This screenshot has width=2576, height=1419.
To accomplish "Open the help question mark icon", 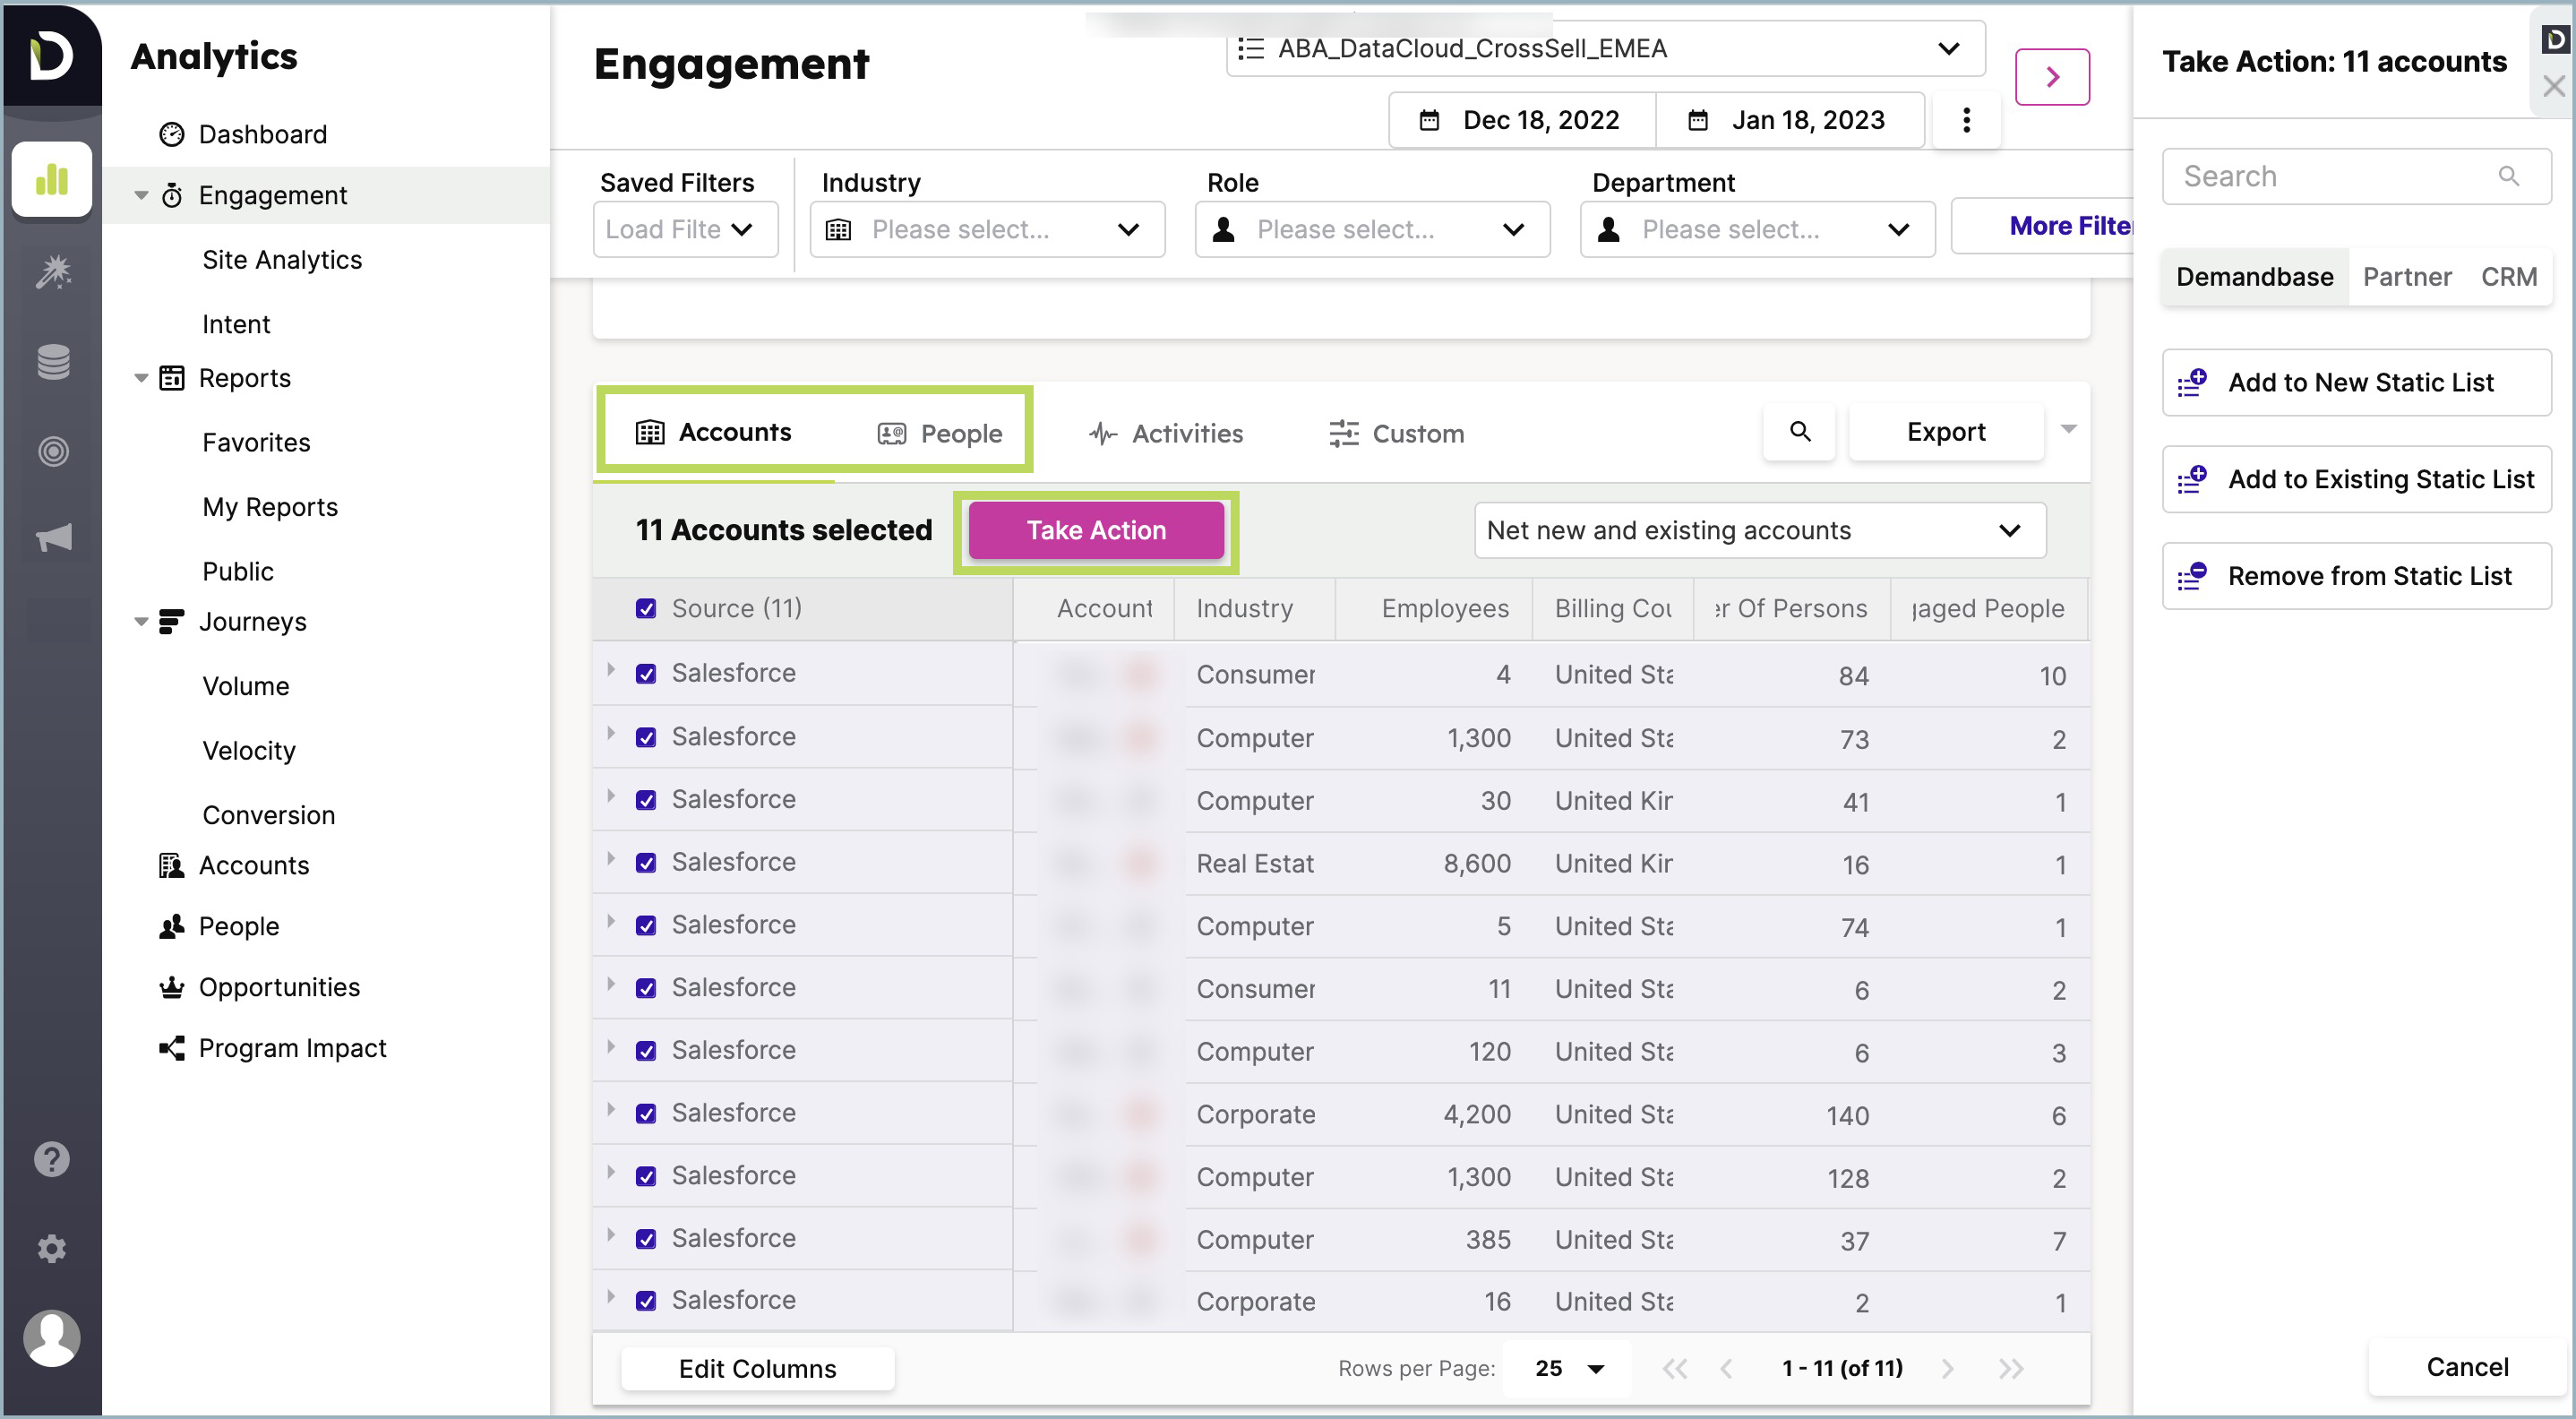I will pyautogui.click(x=52, y=1159).
